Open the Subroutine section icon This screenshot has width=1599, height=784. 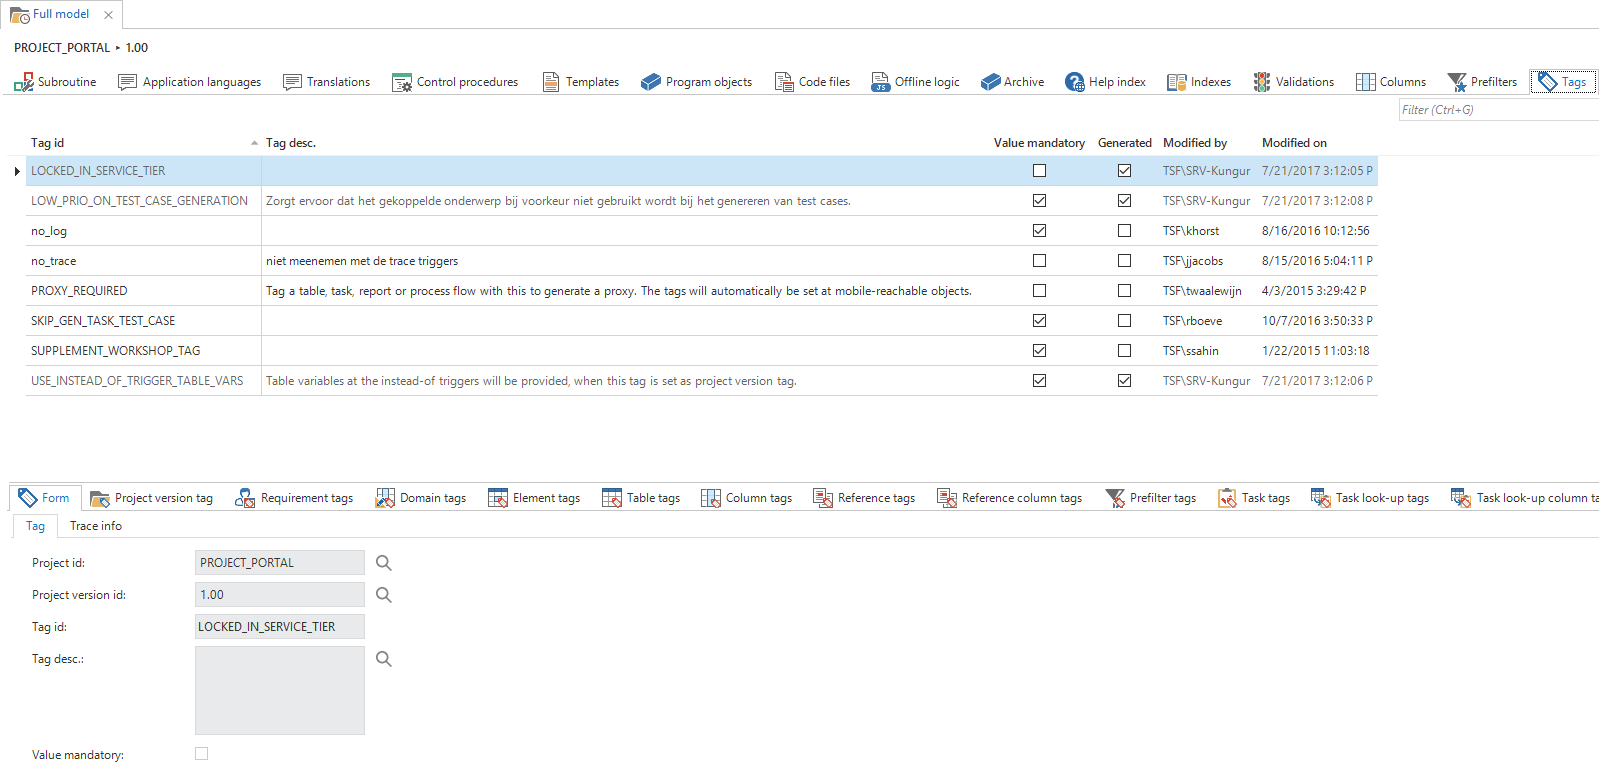24,82
